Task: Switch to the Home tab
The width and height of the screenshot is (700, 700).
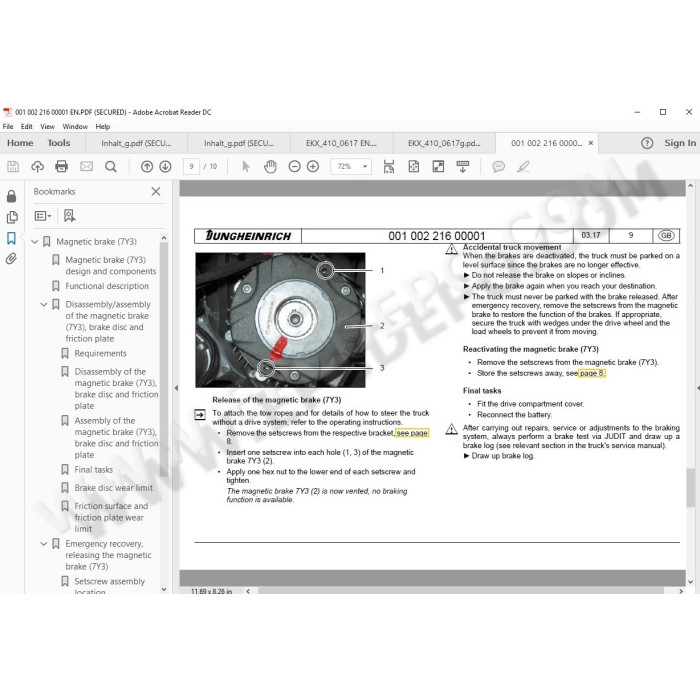Action: pos(20,143)
